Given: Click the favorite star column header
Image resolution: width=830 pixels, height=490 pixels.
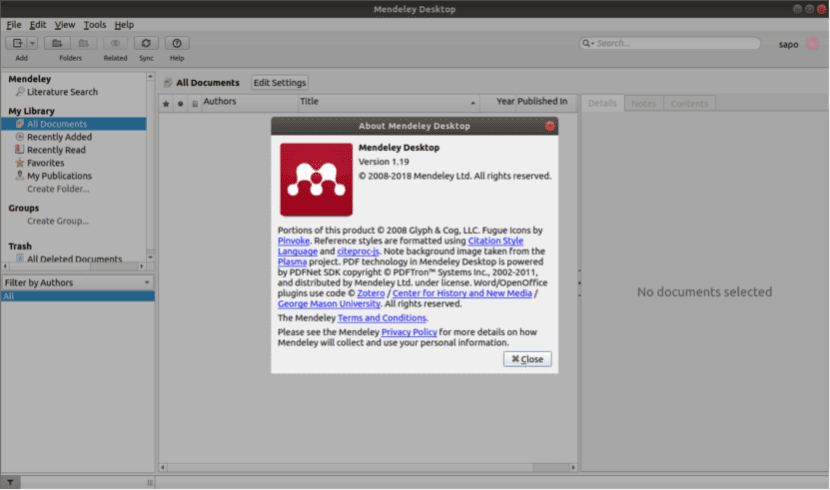Looking at the screenshot, I should click(166, 104).
